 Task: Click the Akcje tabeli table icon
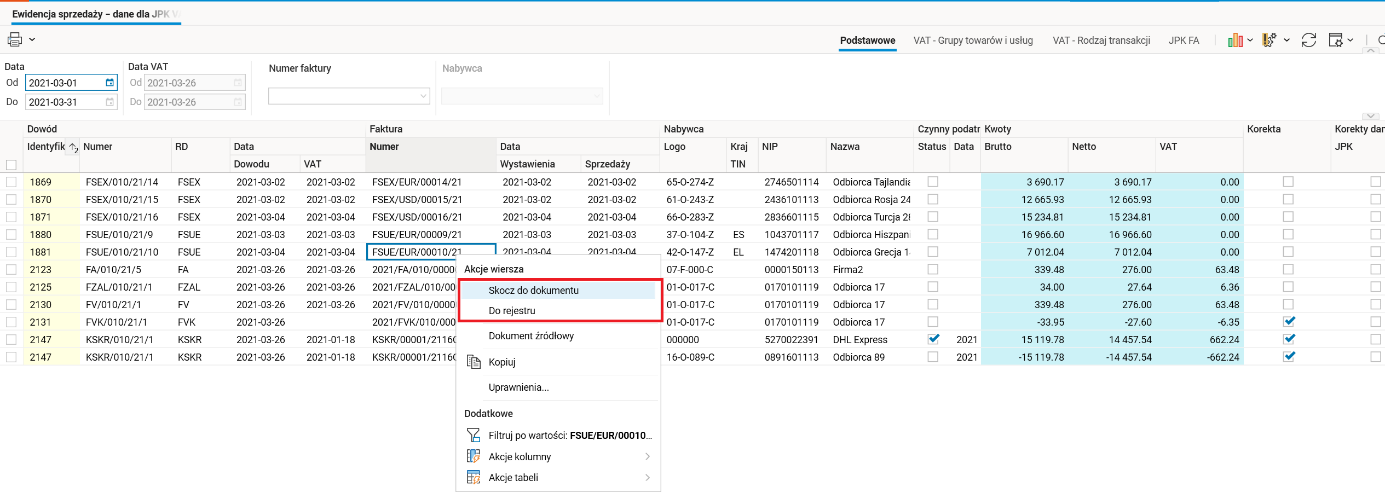pos(474,478)
